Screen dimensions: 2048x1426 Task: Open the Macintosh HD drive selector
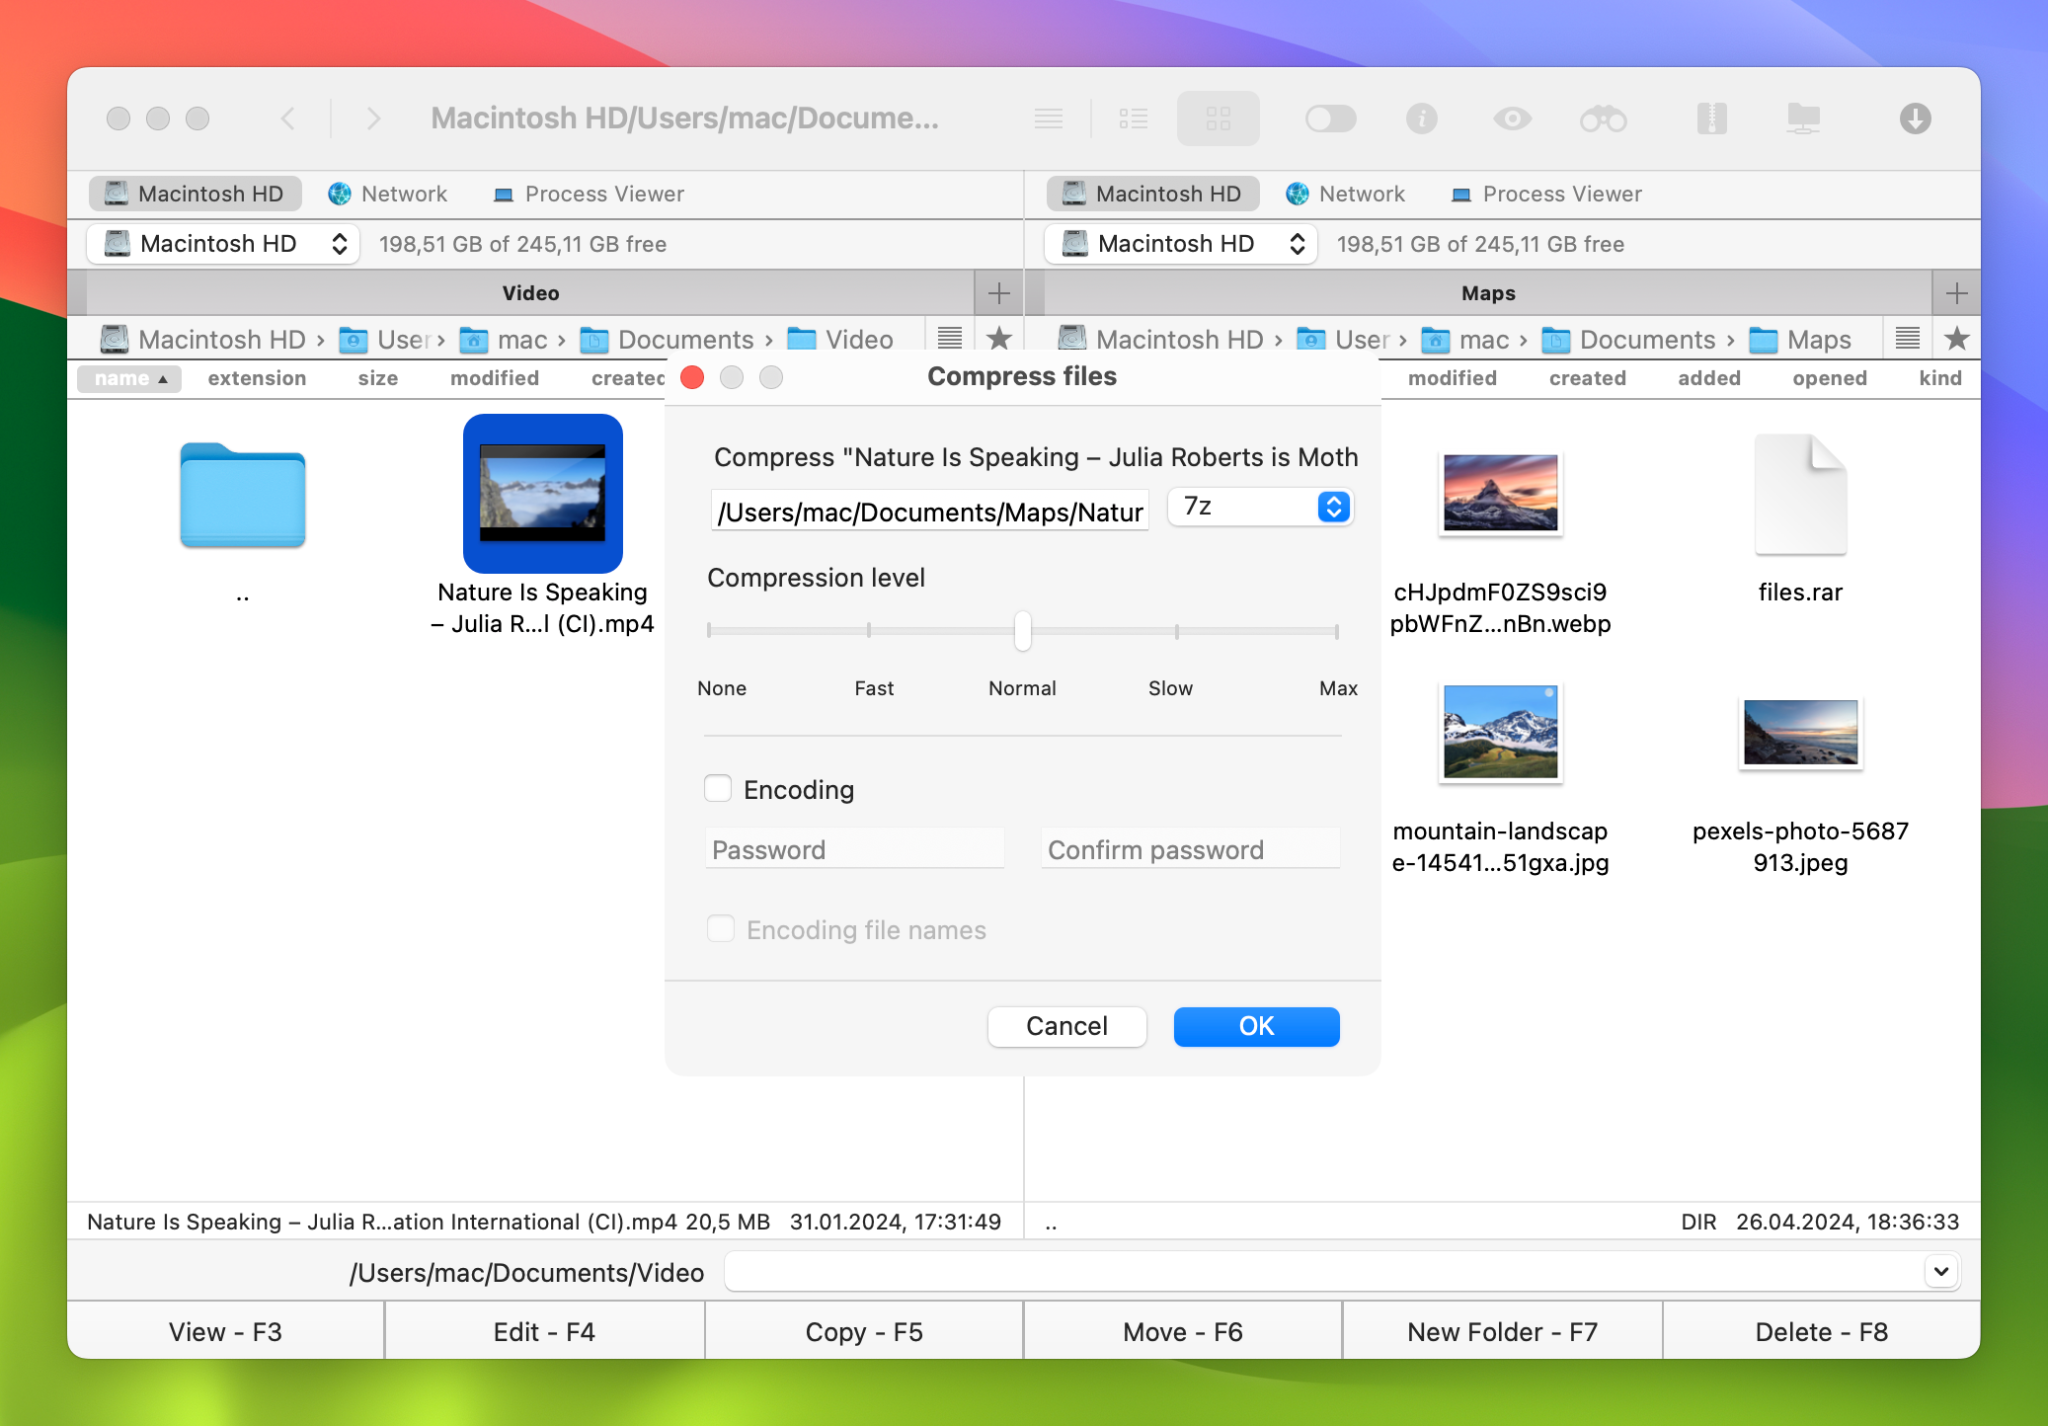click(222, 243)
